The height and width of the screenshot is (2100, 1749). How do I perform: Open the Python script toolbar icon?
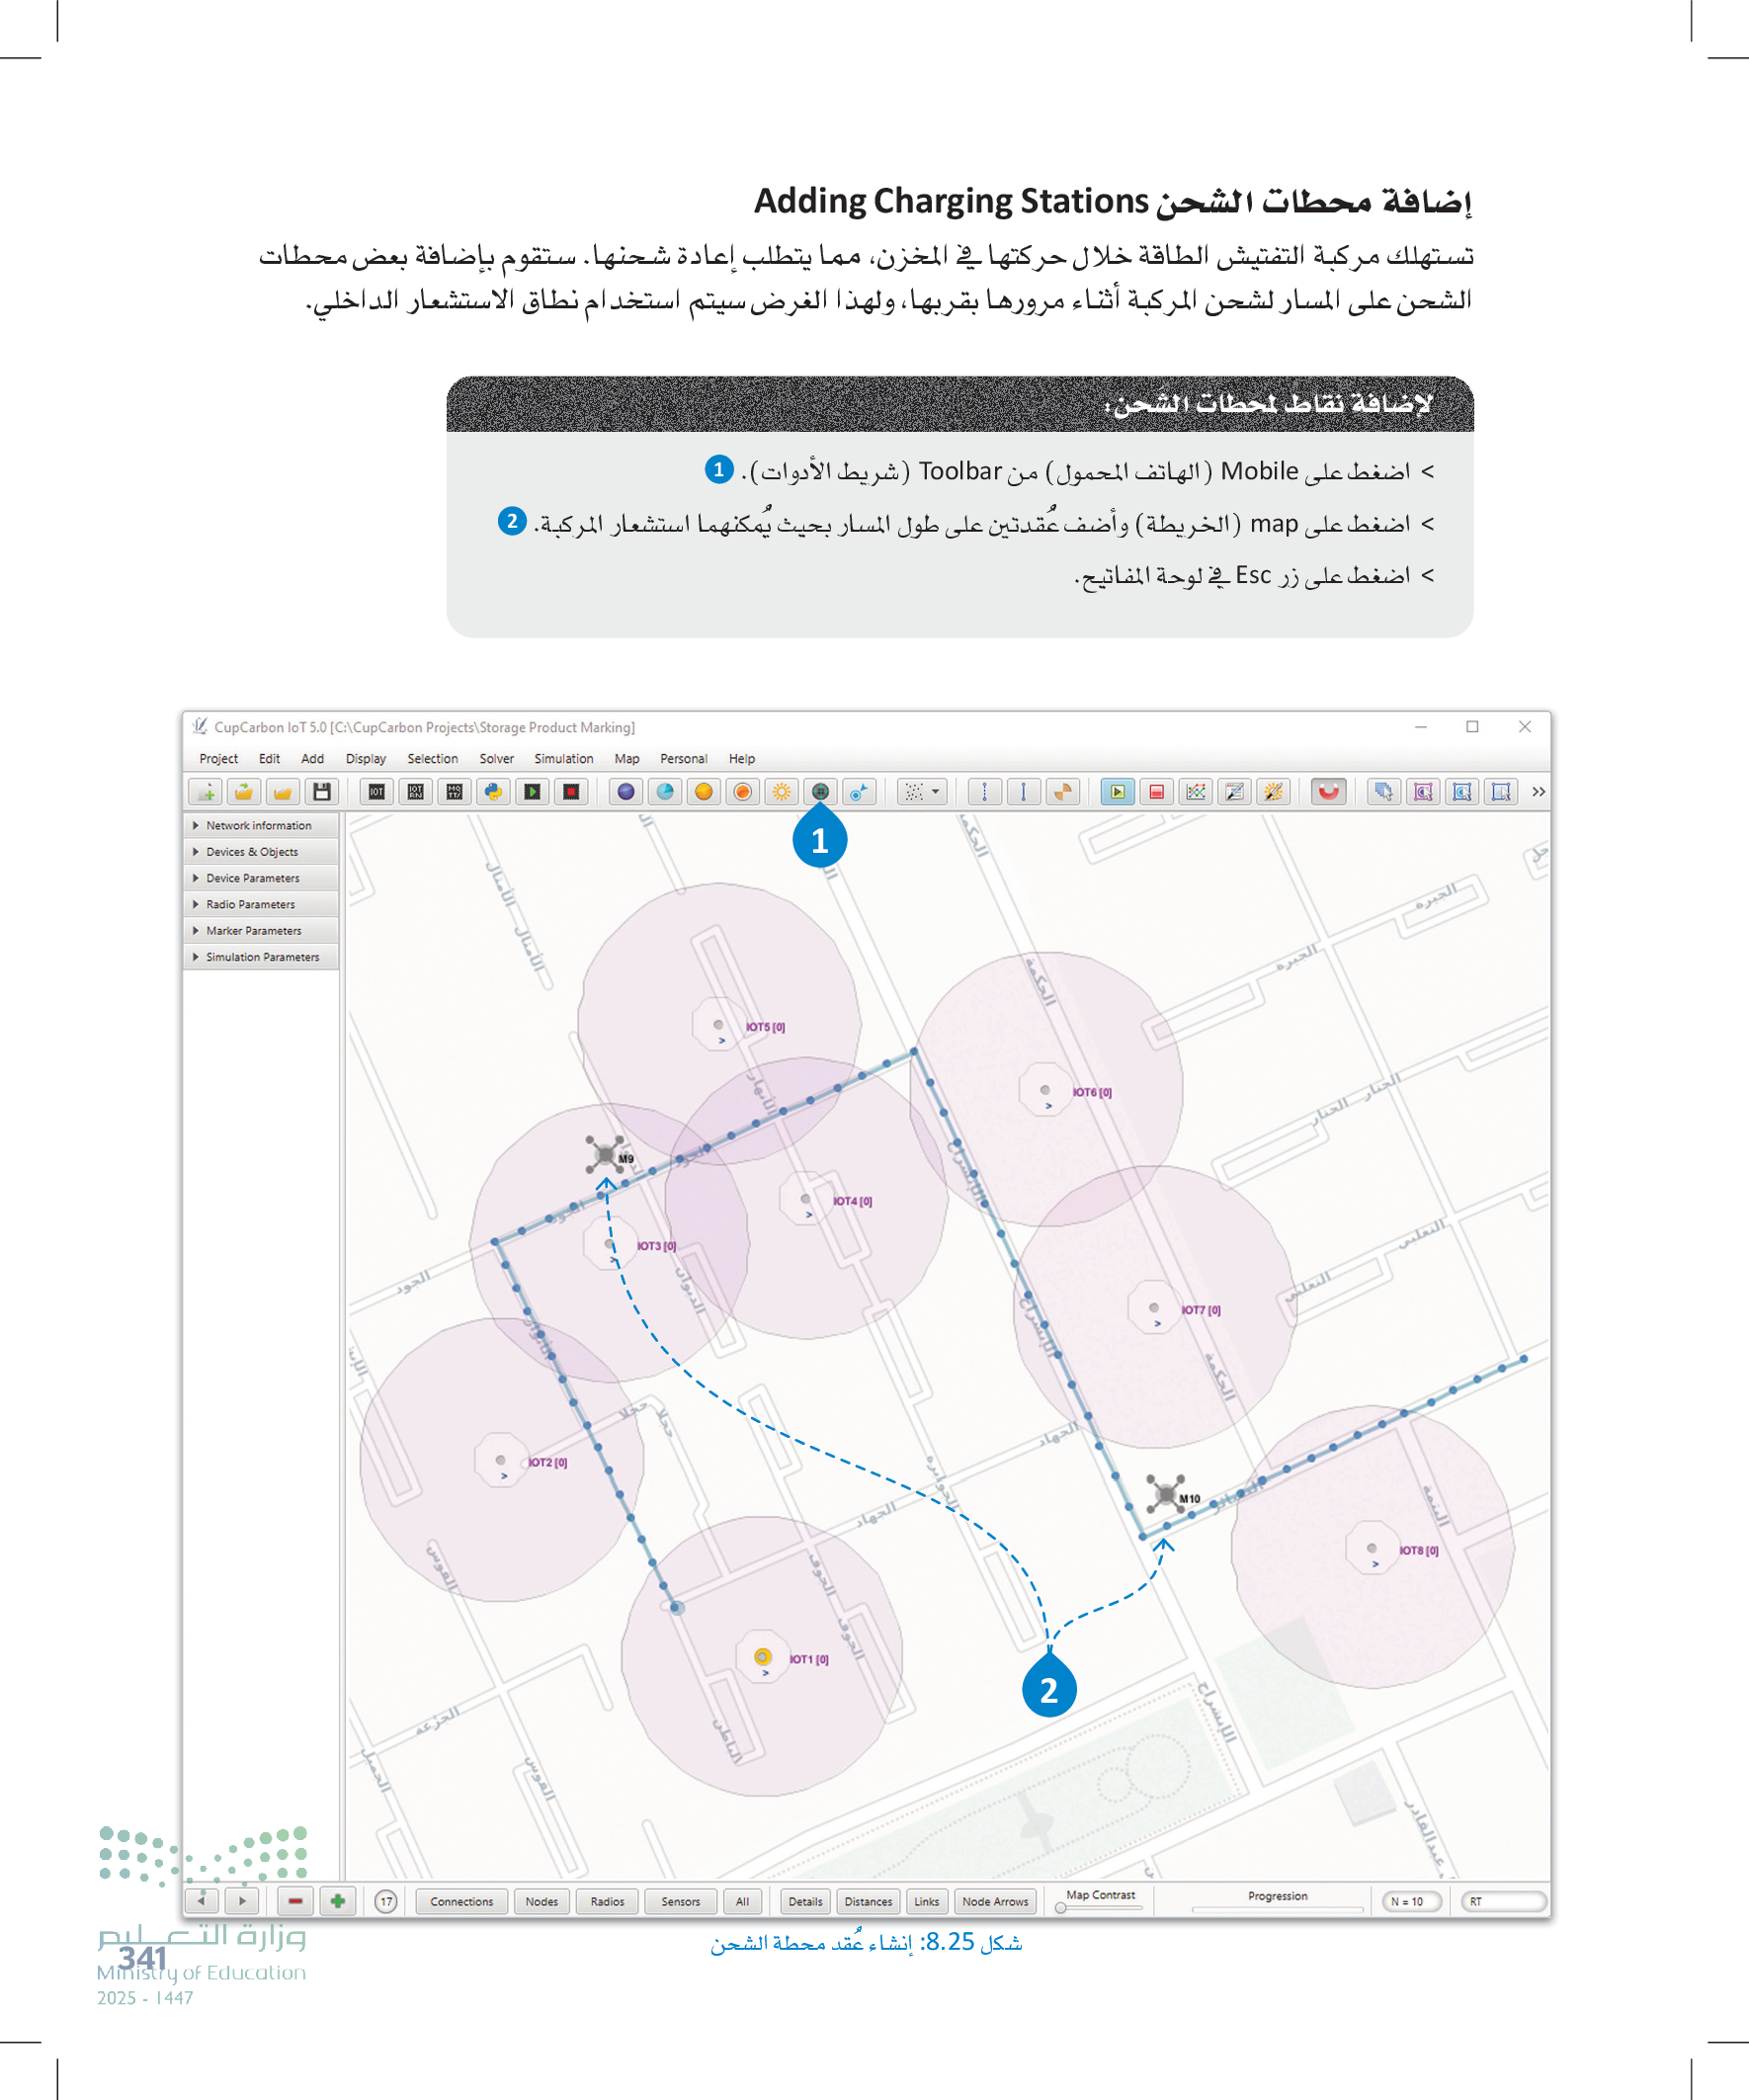coord(493,792)
